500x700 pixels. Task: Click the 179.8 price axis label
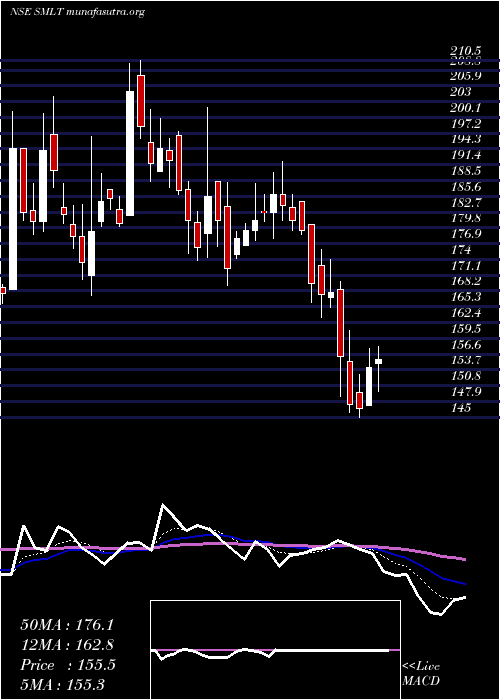(466, 218)
